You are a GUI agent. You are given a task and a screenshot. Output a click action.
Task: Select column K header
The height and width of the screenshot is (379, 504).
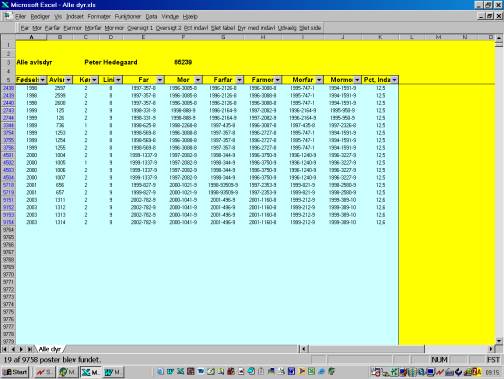click(x=380, y=37)
